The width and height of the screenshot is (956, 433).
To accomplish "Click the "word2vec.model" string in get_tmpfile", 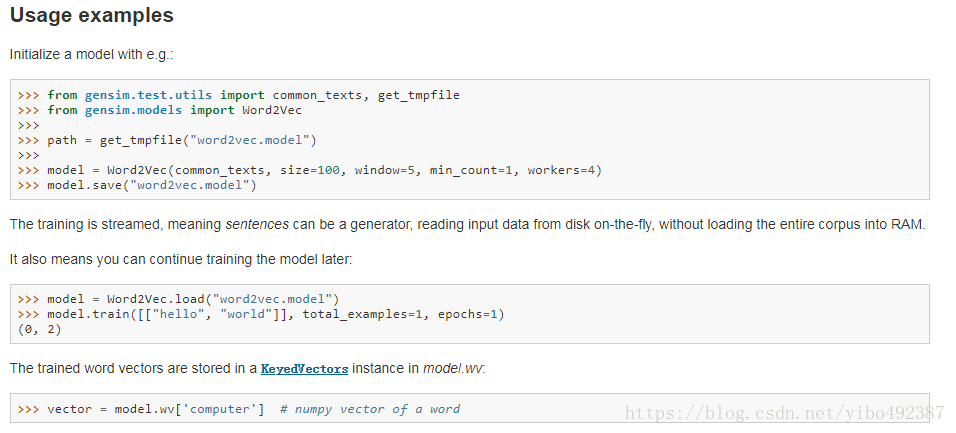I will 250,140.
